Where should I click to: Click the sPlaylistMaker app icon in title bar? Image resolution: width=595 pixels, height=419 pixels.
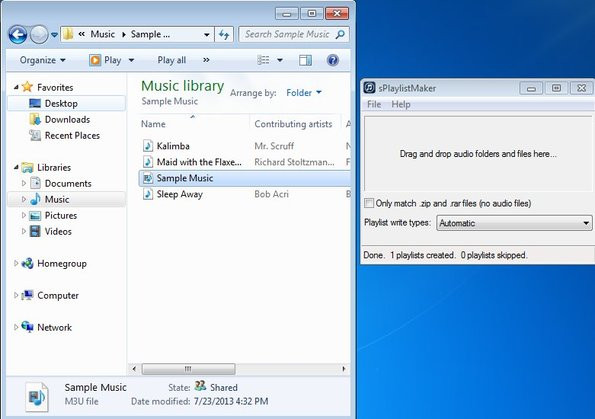click(369, 88)
